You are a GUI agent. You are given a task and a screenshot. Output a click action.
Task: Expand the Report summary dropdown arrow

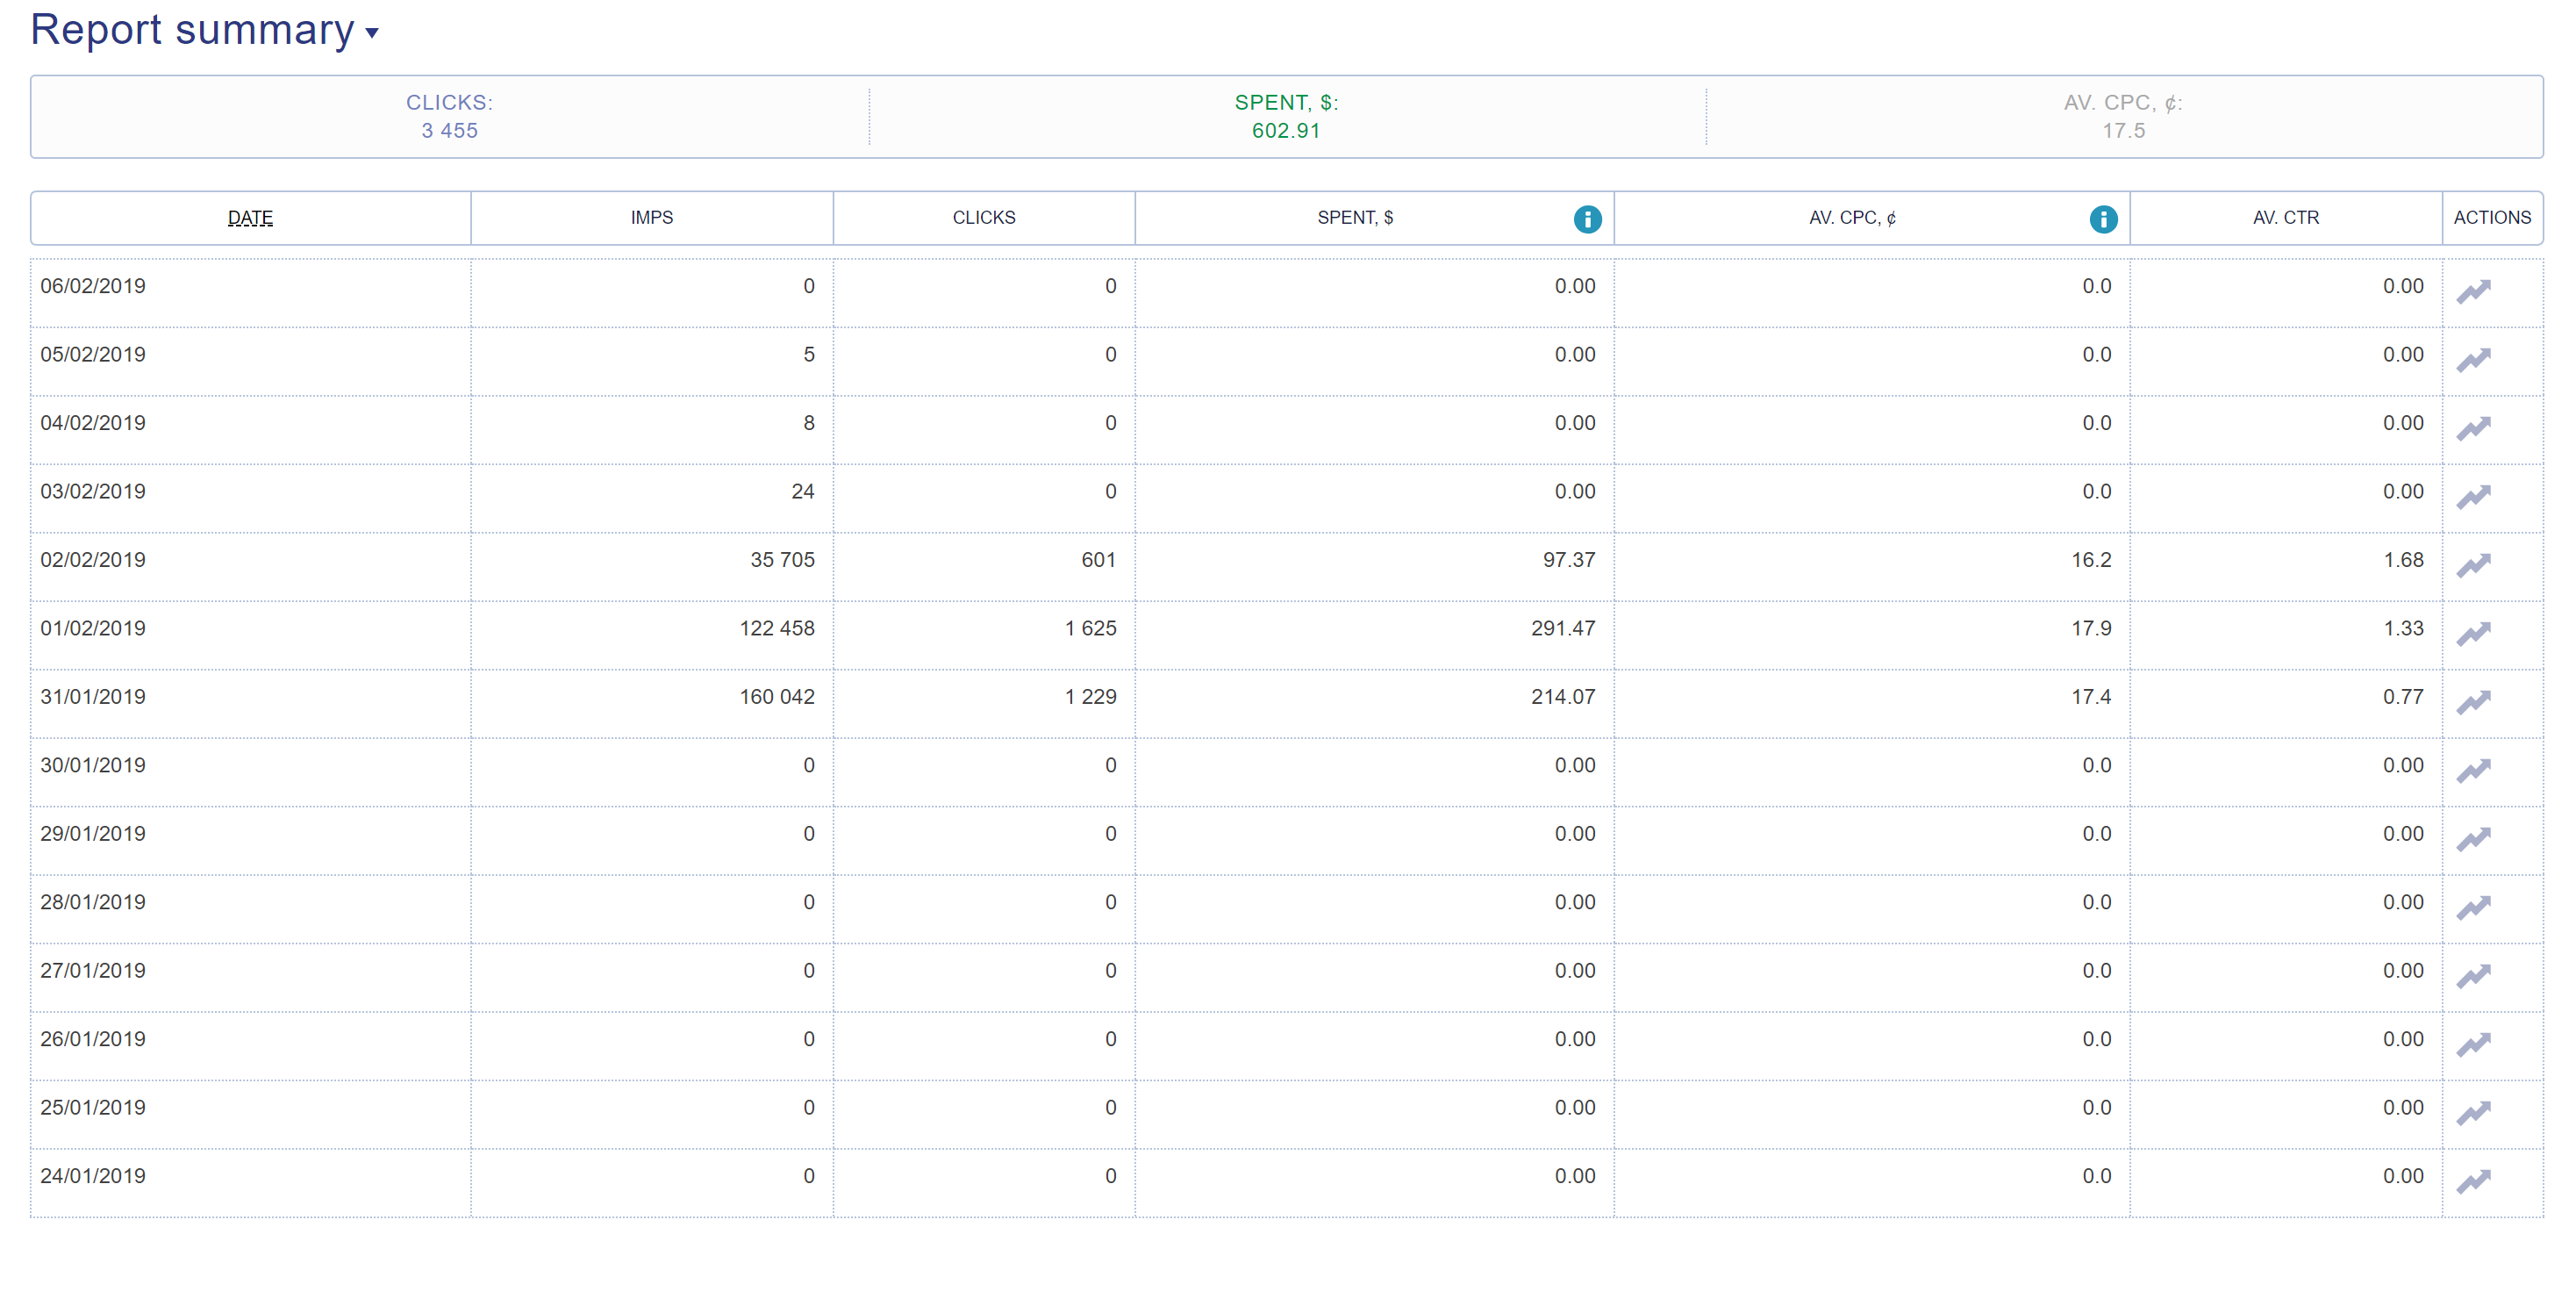(372, 33)
